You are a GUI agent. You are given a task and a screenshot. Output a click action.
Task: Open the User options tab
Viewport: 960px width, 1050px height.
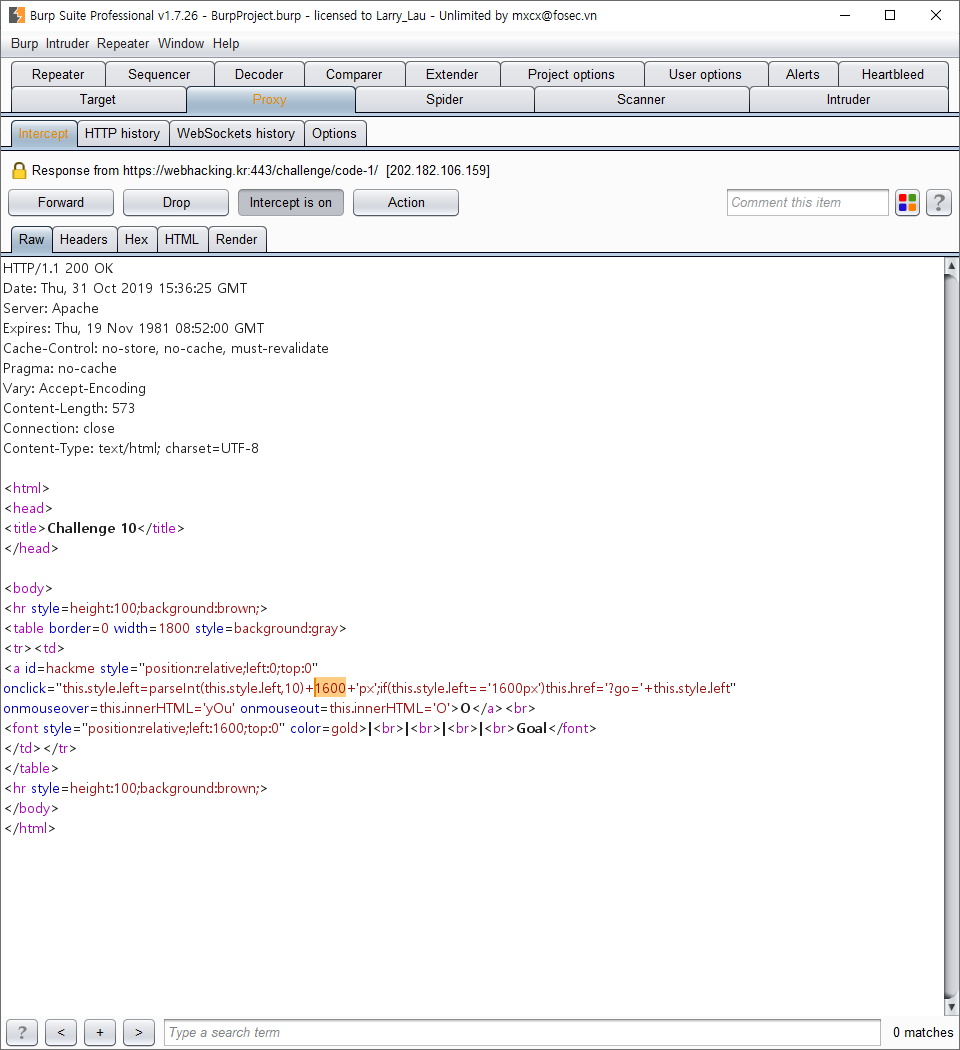(705, 74)
